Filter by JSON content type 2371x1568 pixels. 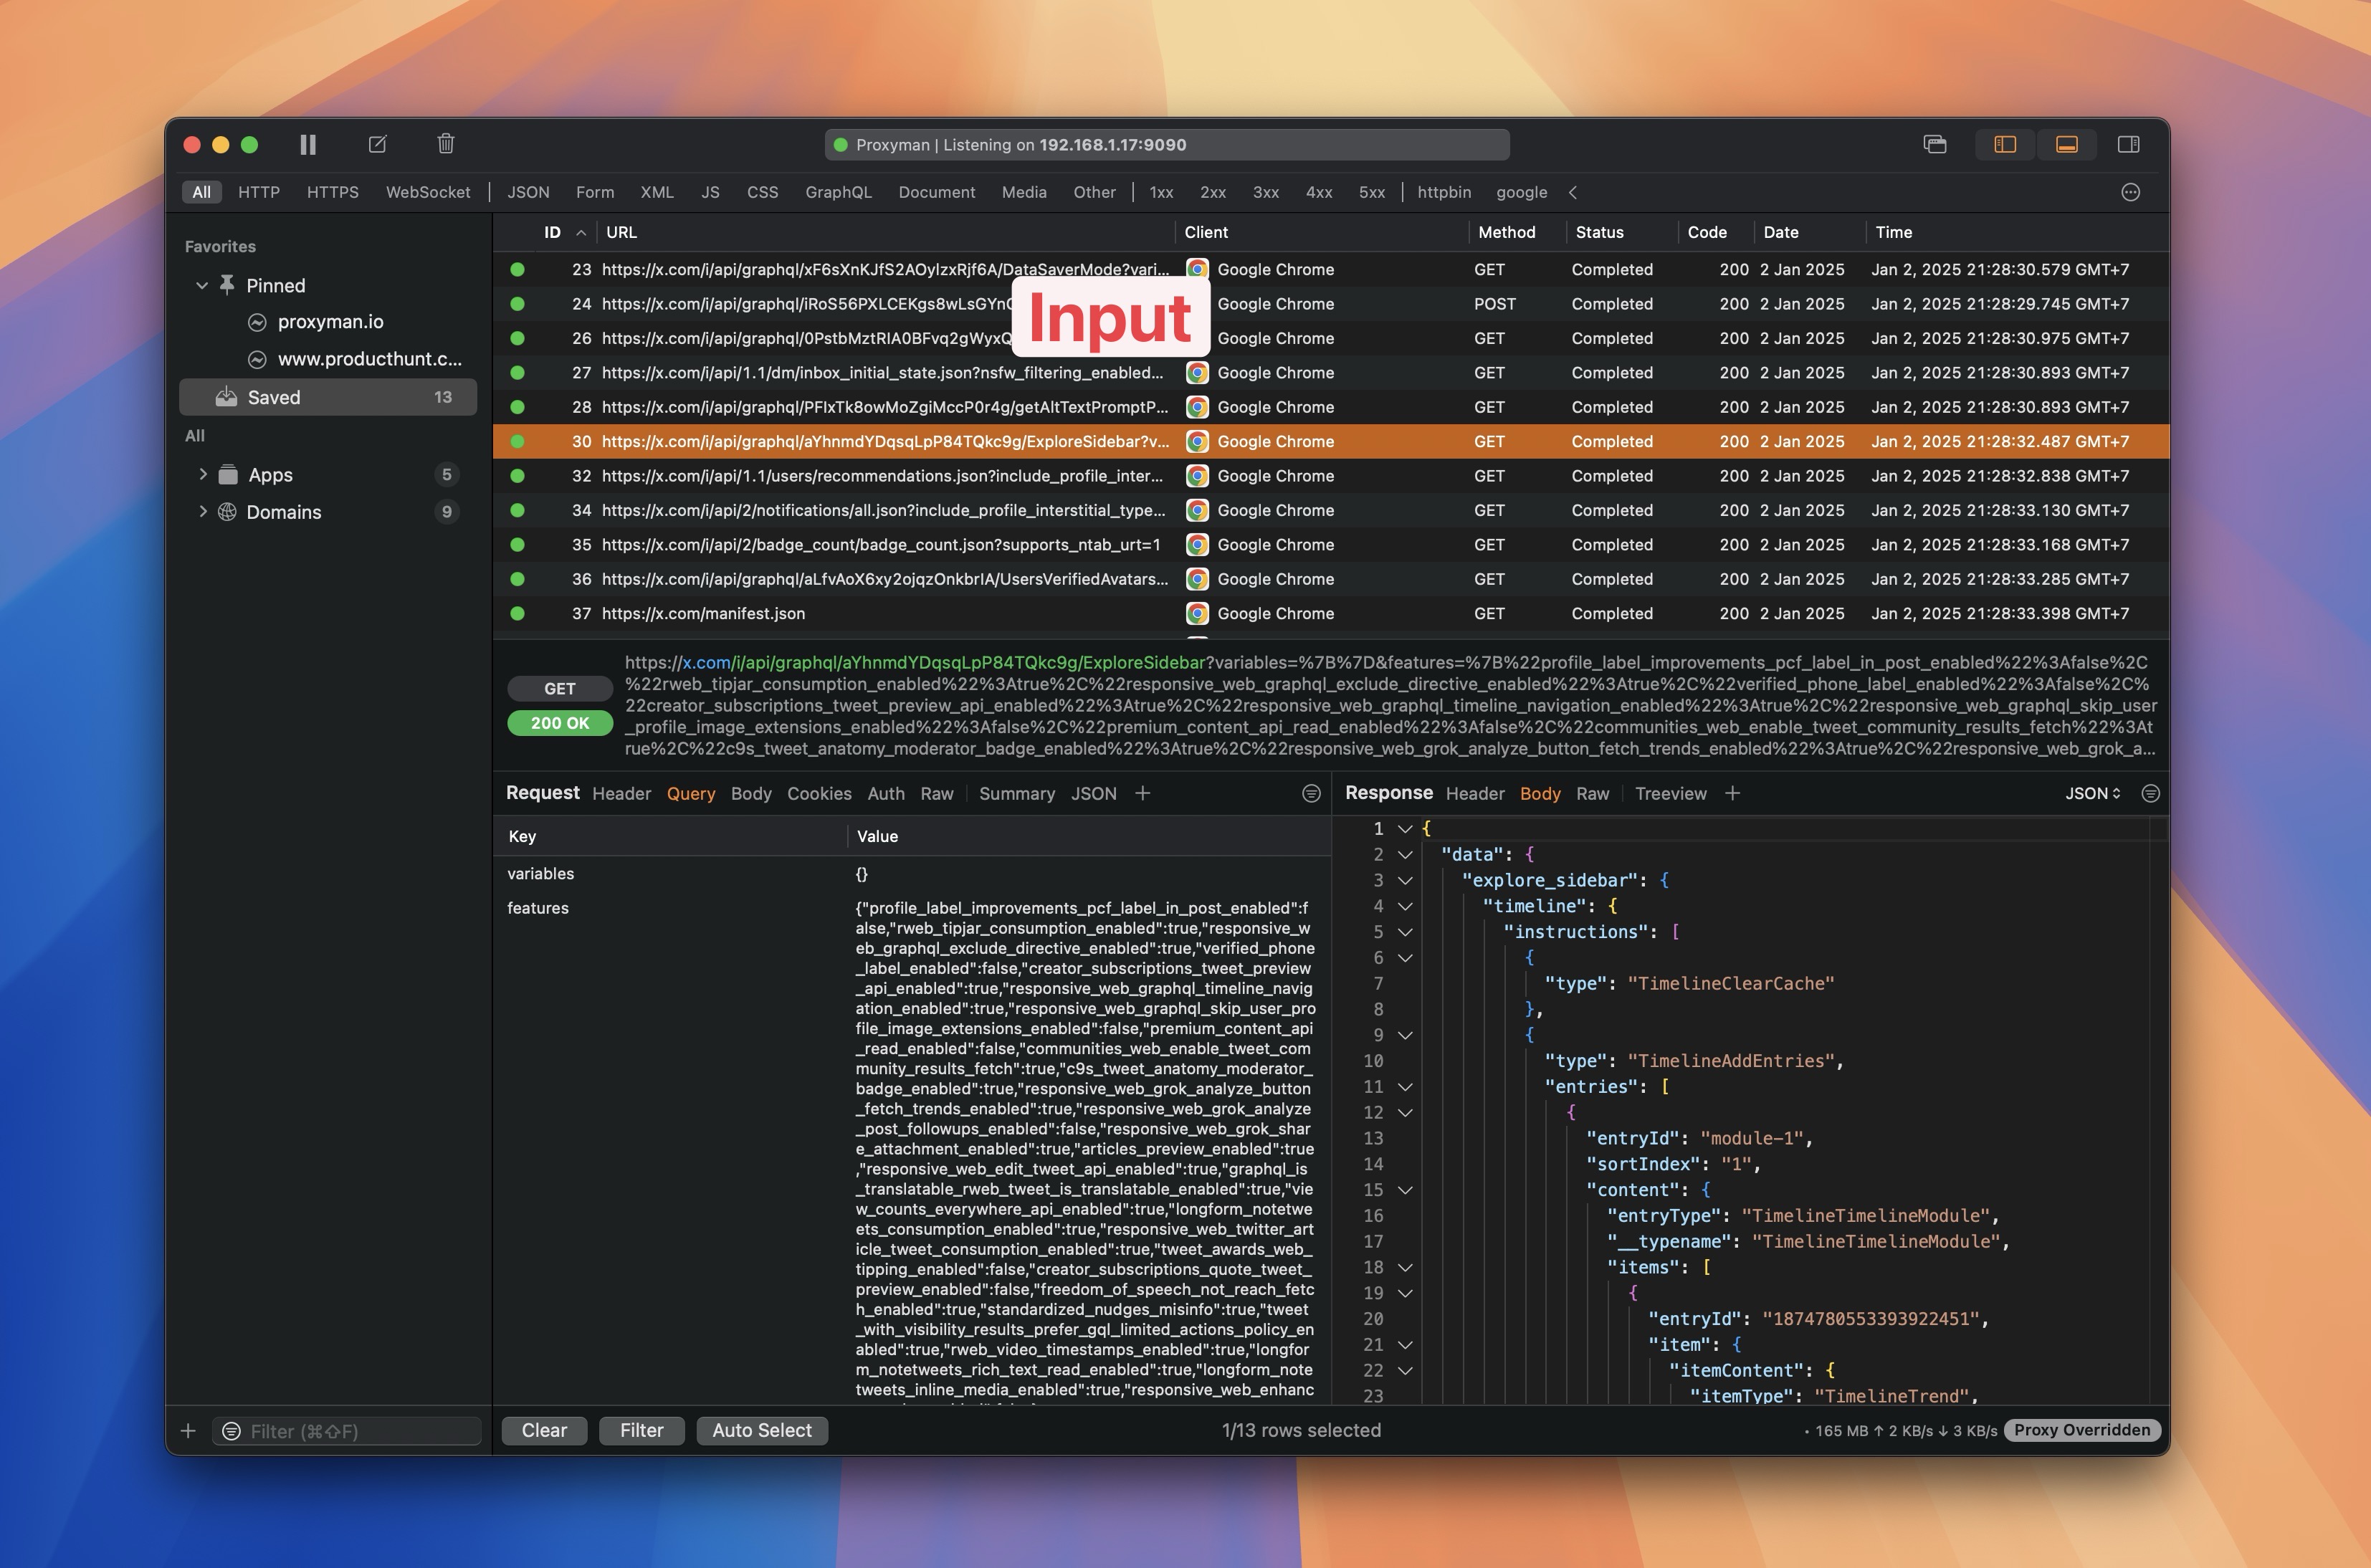[x=528, y=192]
